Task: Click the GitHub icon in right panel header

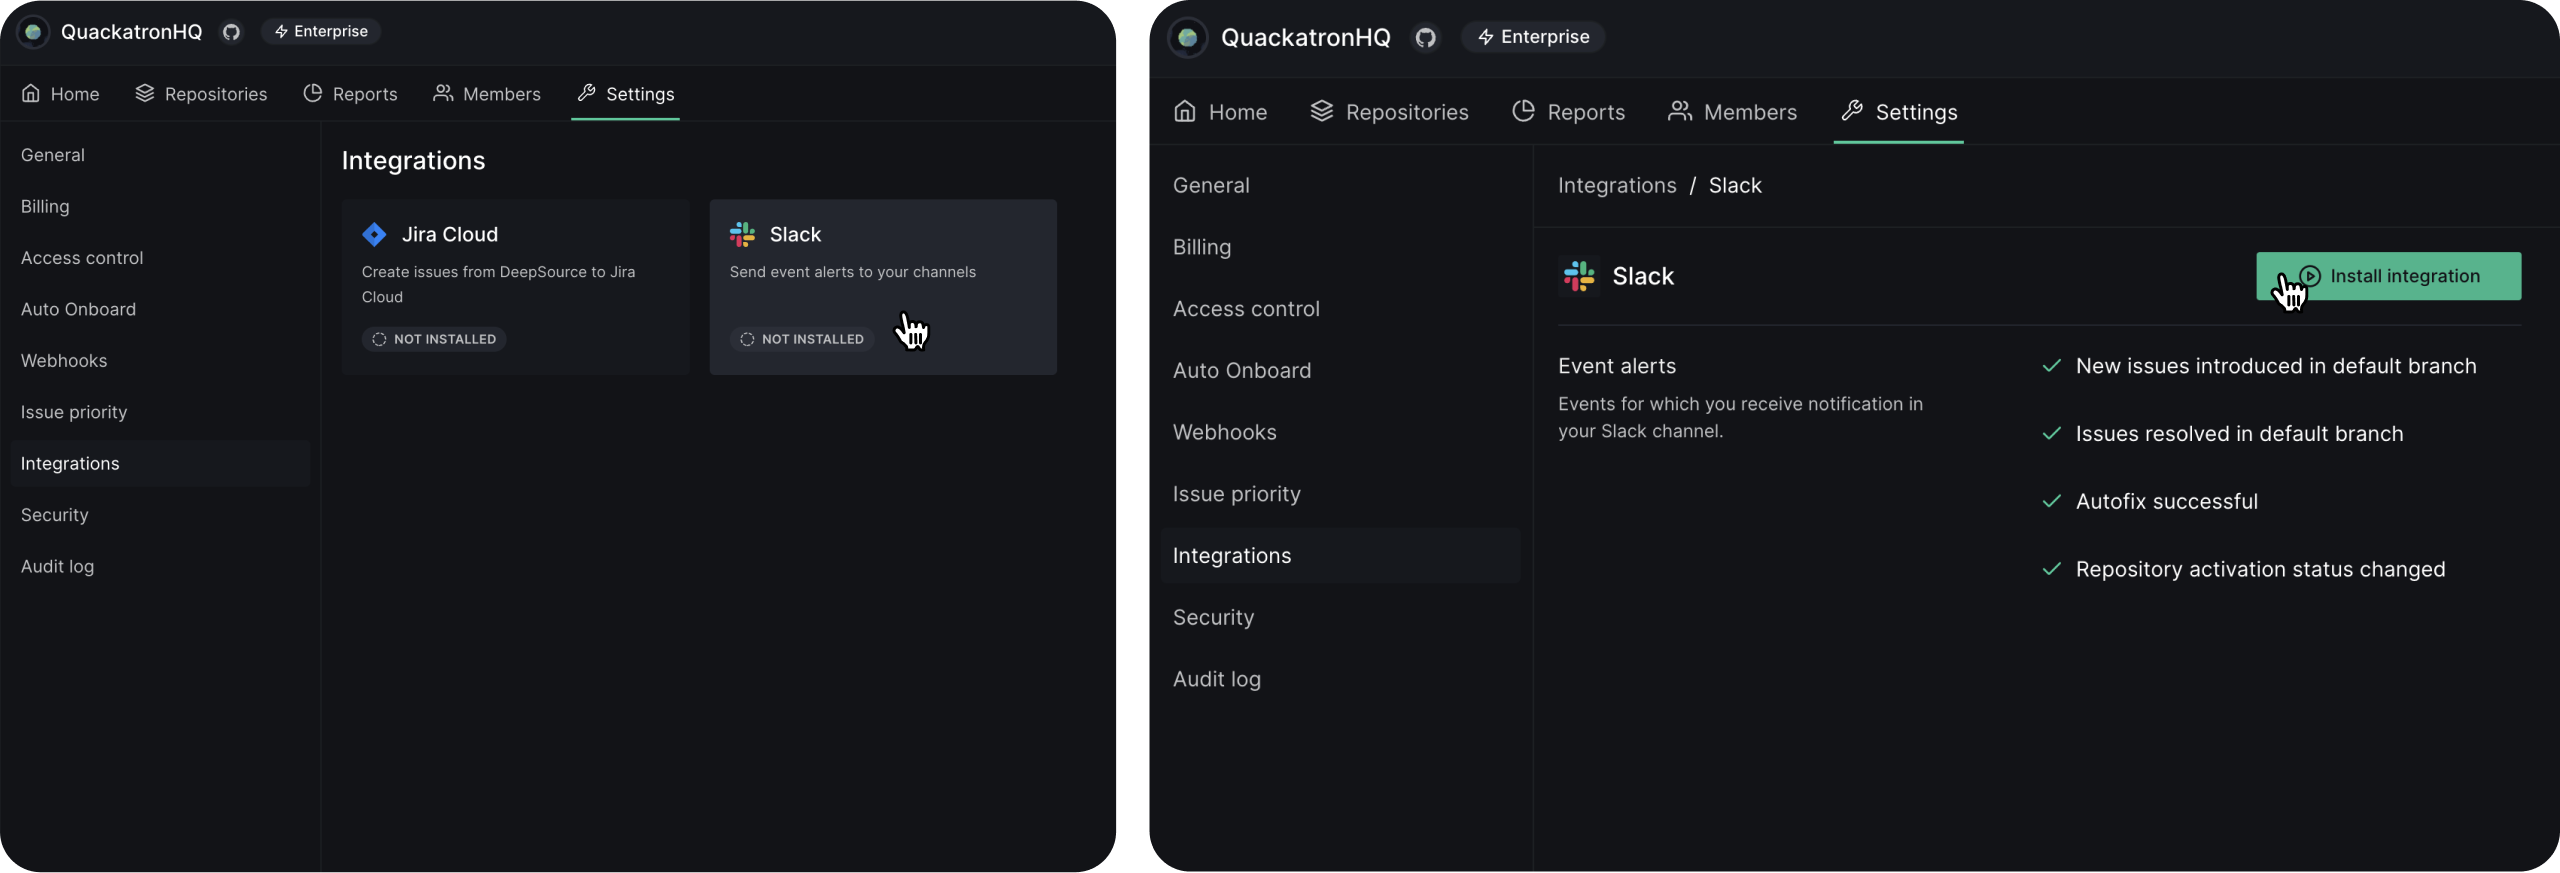Action: point(1425,38)
